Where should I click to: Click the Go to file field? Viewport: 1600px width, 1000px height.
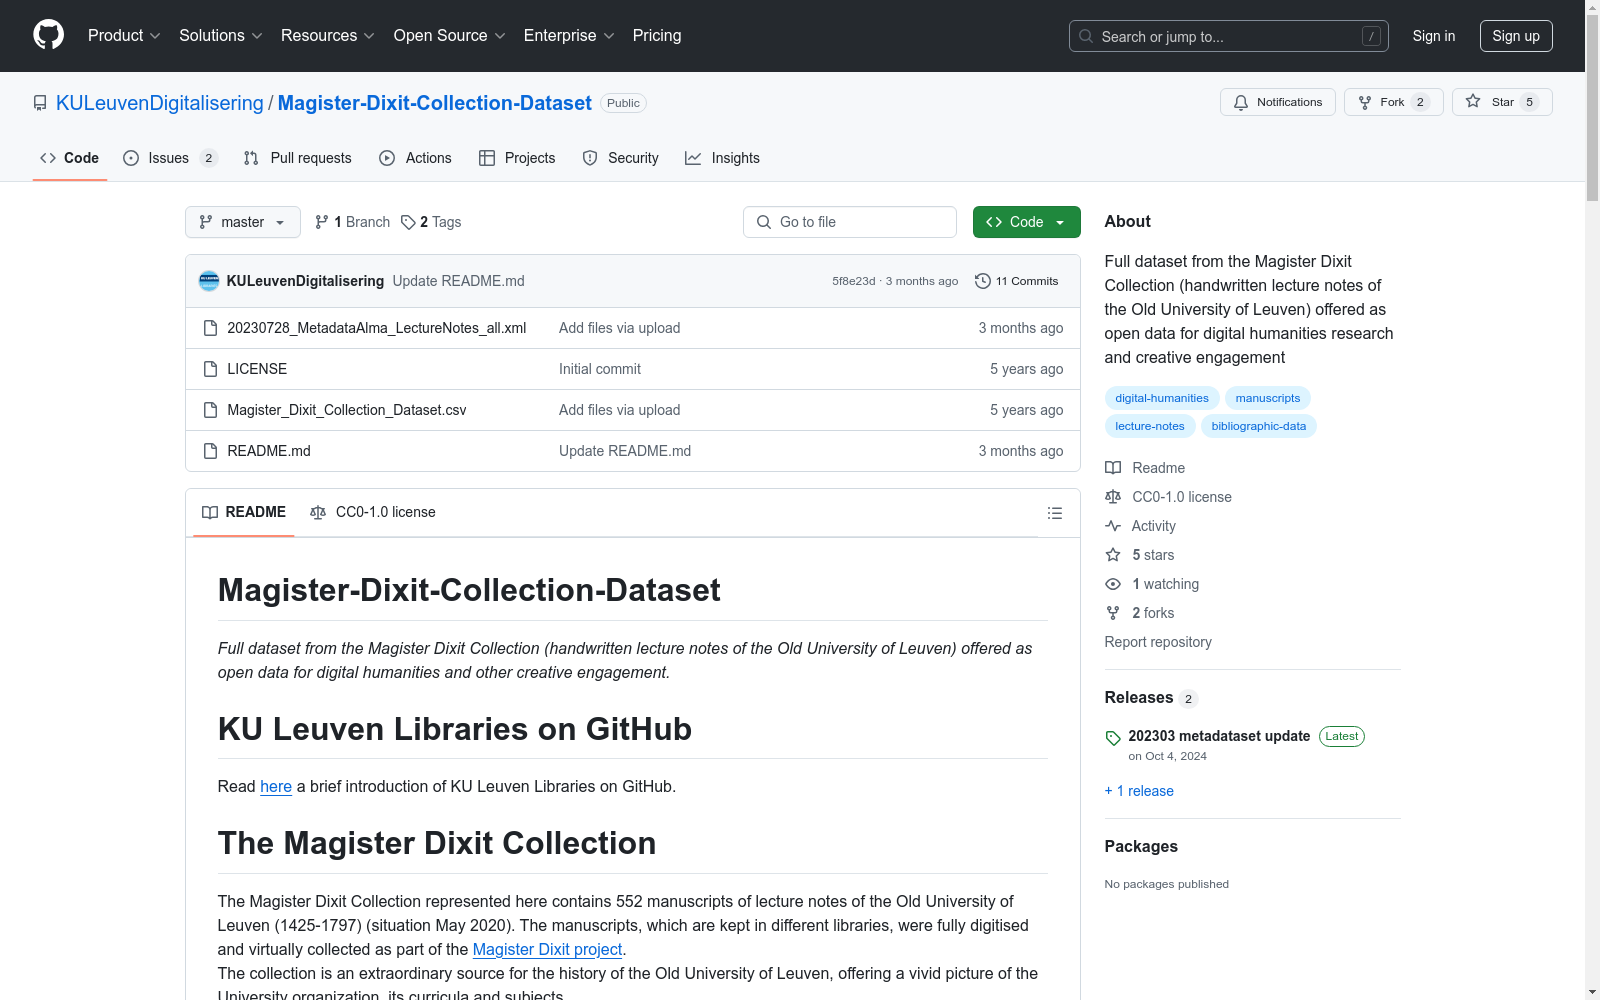[850, 222]
